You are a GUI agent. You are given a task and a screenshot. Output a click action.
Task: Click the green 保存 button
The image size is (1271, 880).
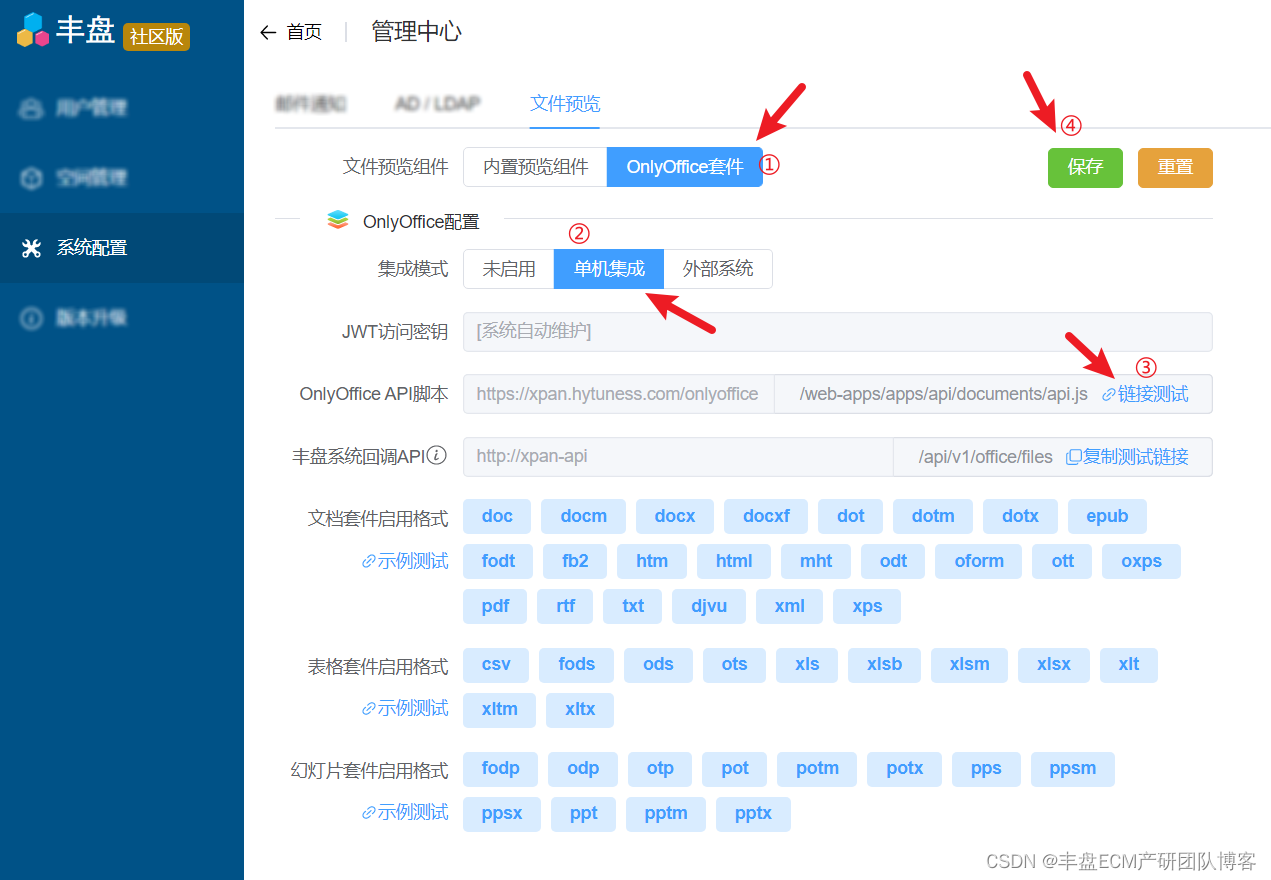tap(1085, 168)
